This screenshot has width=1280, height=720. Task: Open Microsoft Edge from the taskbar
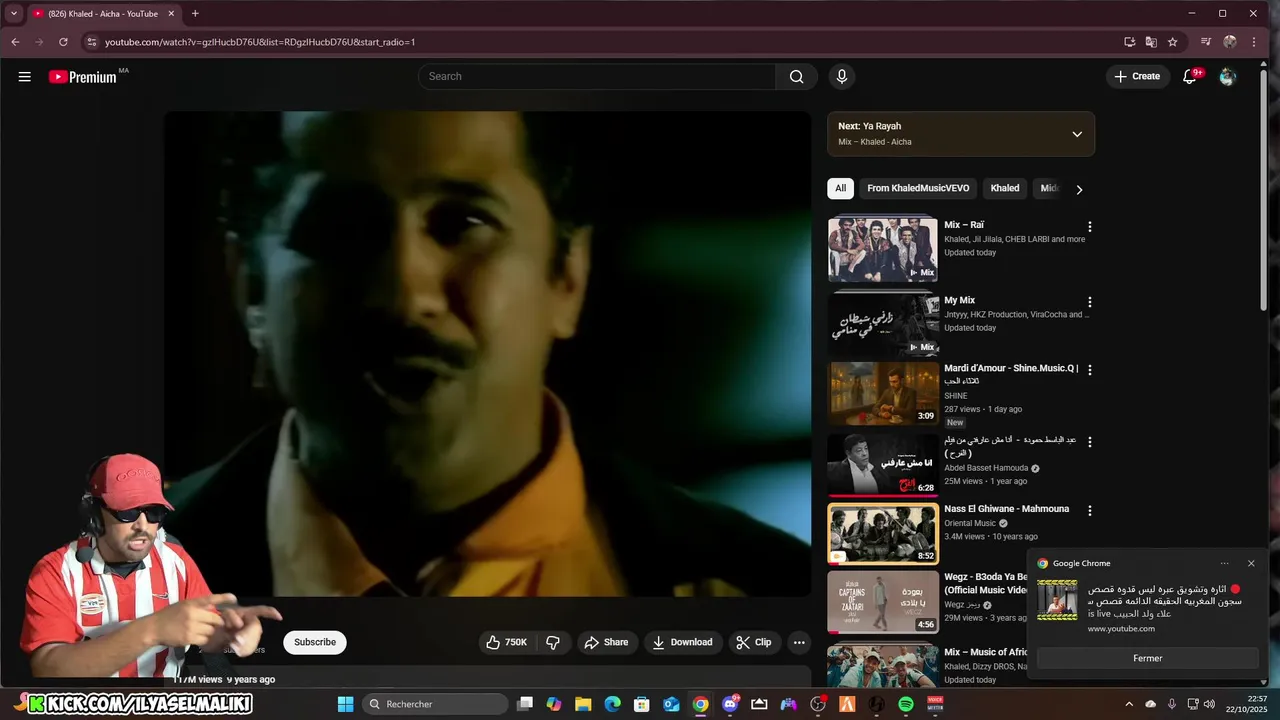point(612,704)
